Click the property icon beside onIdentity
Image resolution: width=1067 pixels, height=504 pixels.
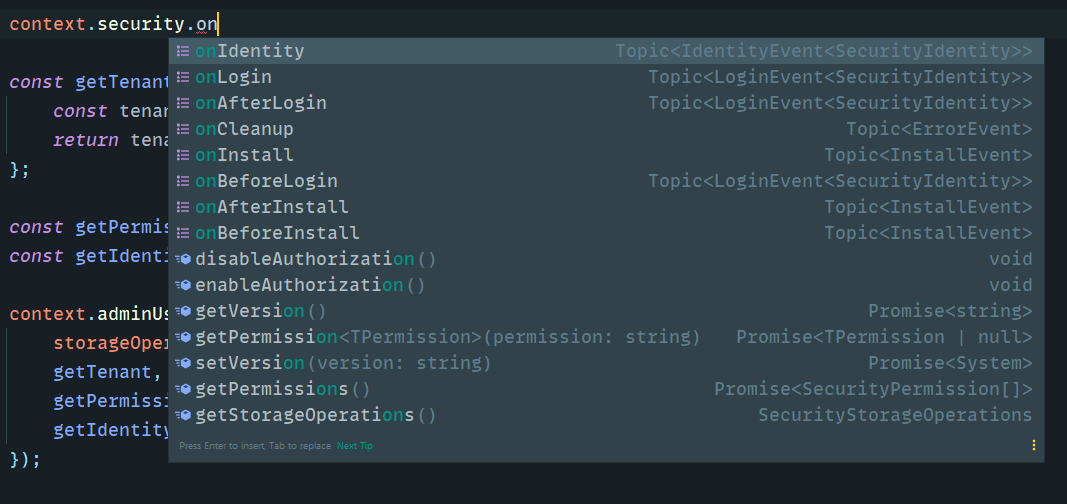tap(183, 51)
